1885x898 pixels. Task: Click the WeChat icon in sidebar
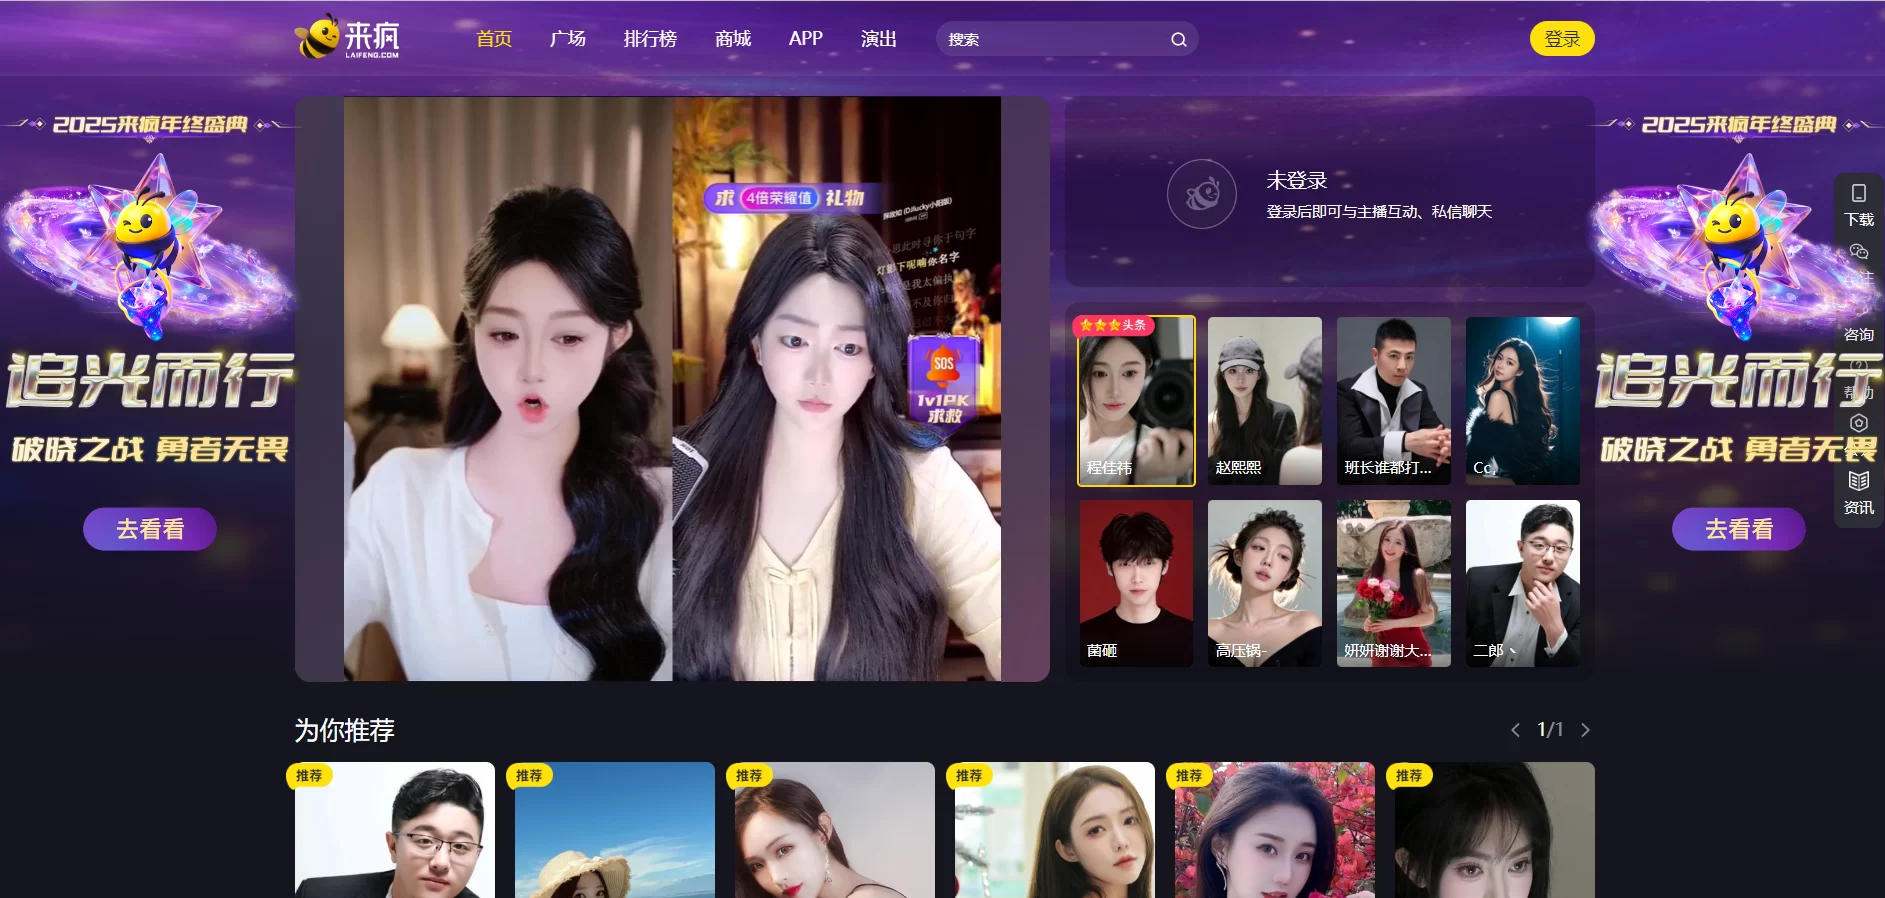tap(1858, 251)
